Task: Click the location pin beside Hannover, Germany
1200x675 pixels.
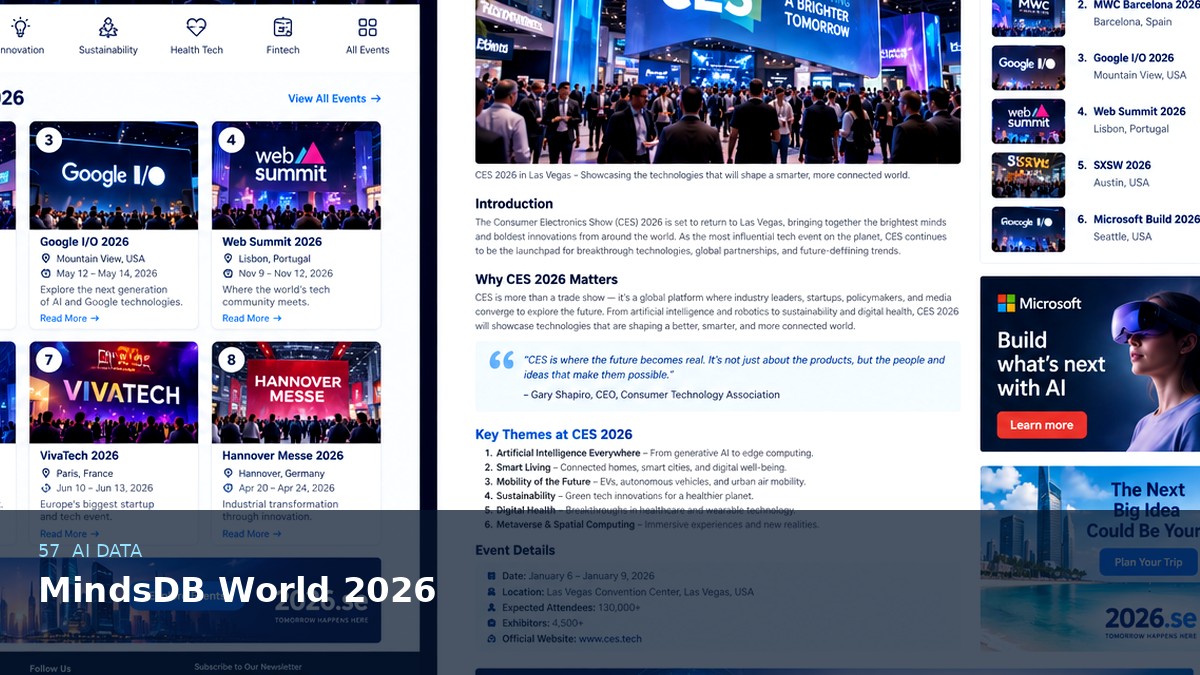Action: (228, 473)
